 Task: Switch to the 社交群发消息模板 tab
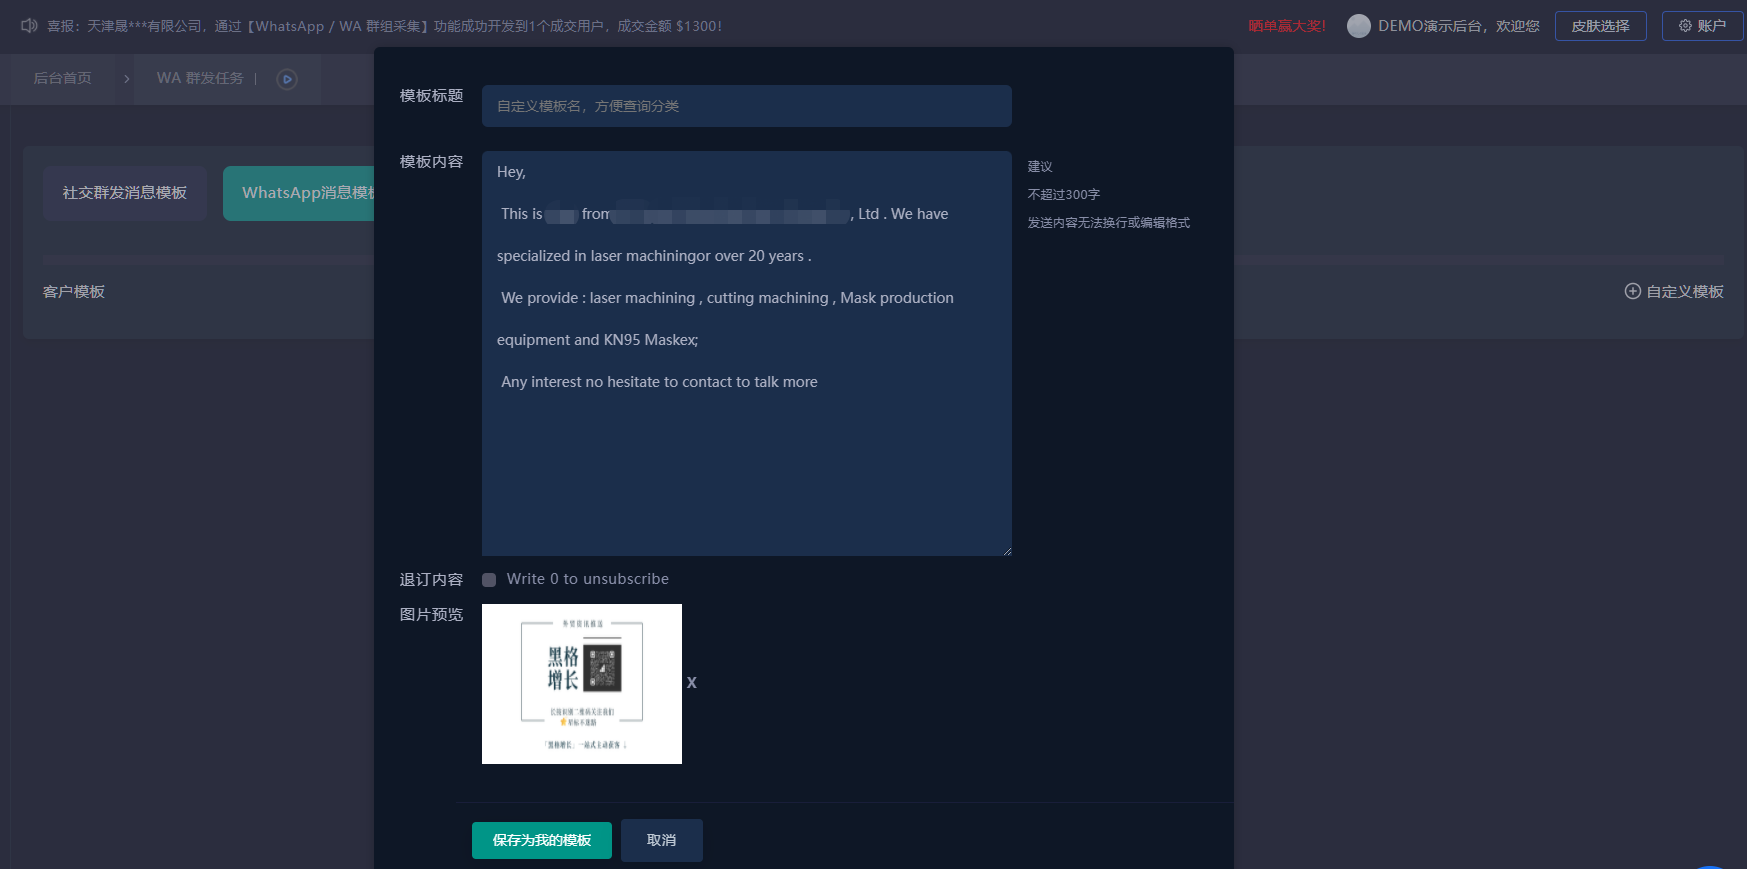[125, 193]
